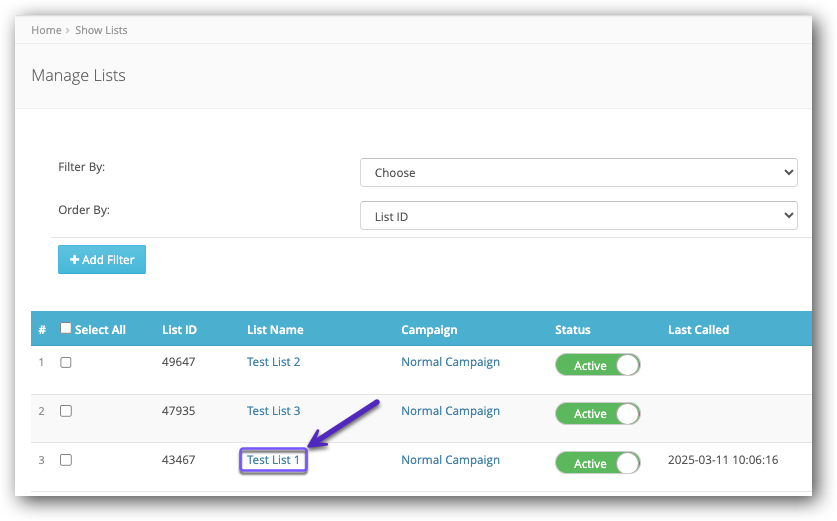Viewport: 837px width, 521px height.
Task: Check the checkbox for list 43467
Action: (x=66, y=460)
